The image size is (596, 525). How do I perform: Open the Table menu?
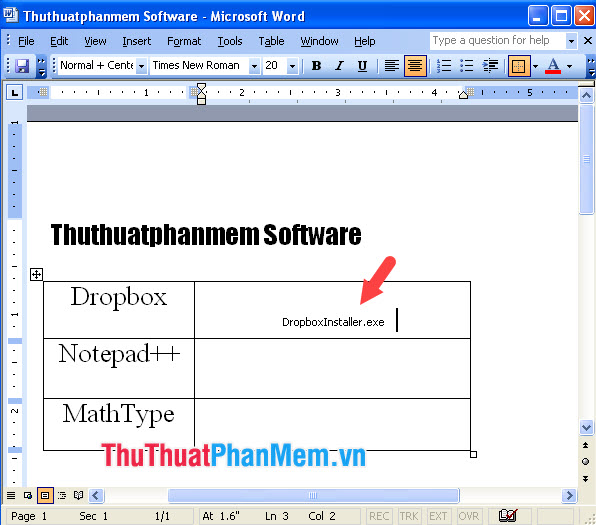271,41
